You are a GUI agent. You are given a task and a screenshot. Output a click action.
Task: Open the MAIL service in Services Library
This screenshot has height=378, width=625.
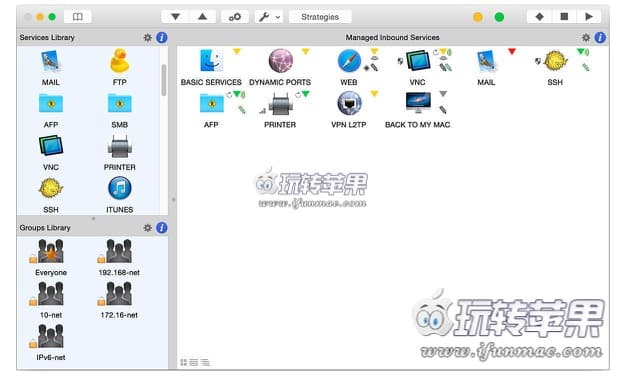coord(51,62)
